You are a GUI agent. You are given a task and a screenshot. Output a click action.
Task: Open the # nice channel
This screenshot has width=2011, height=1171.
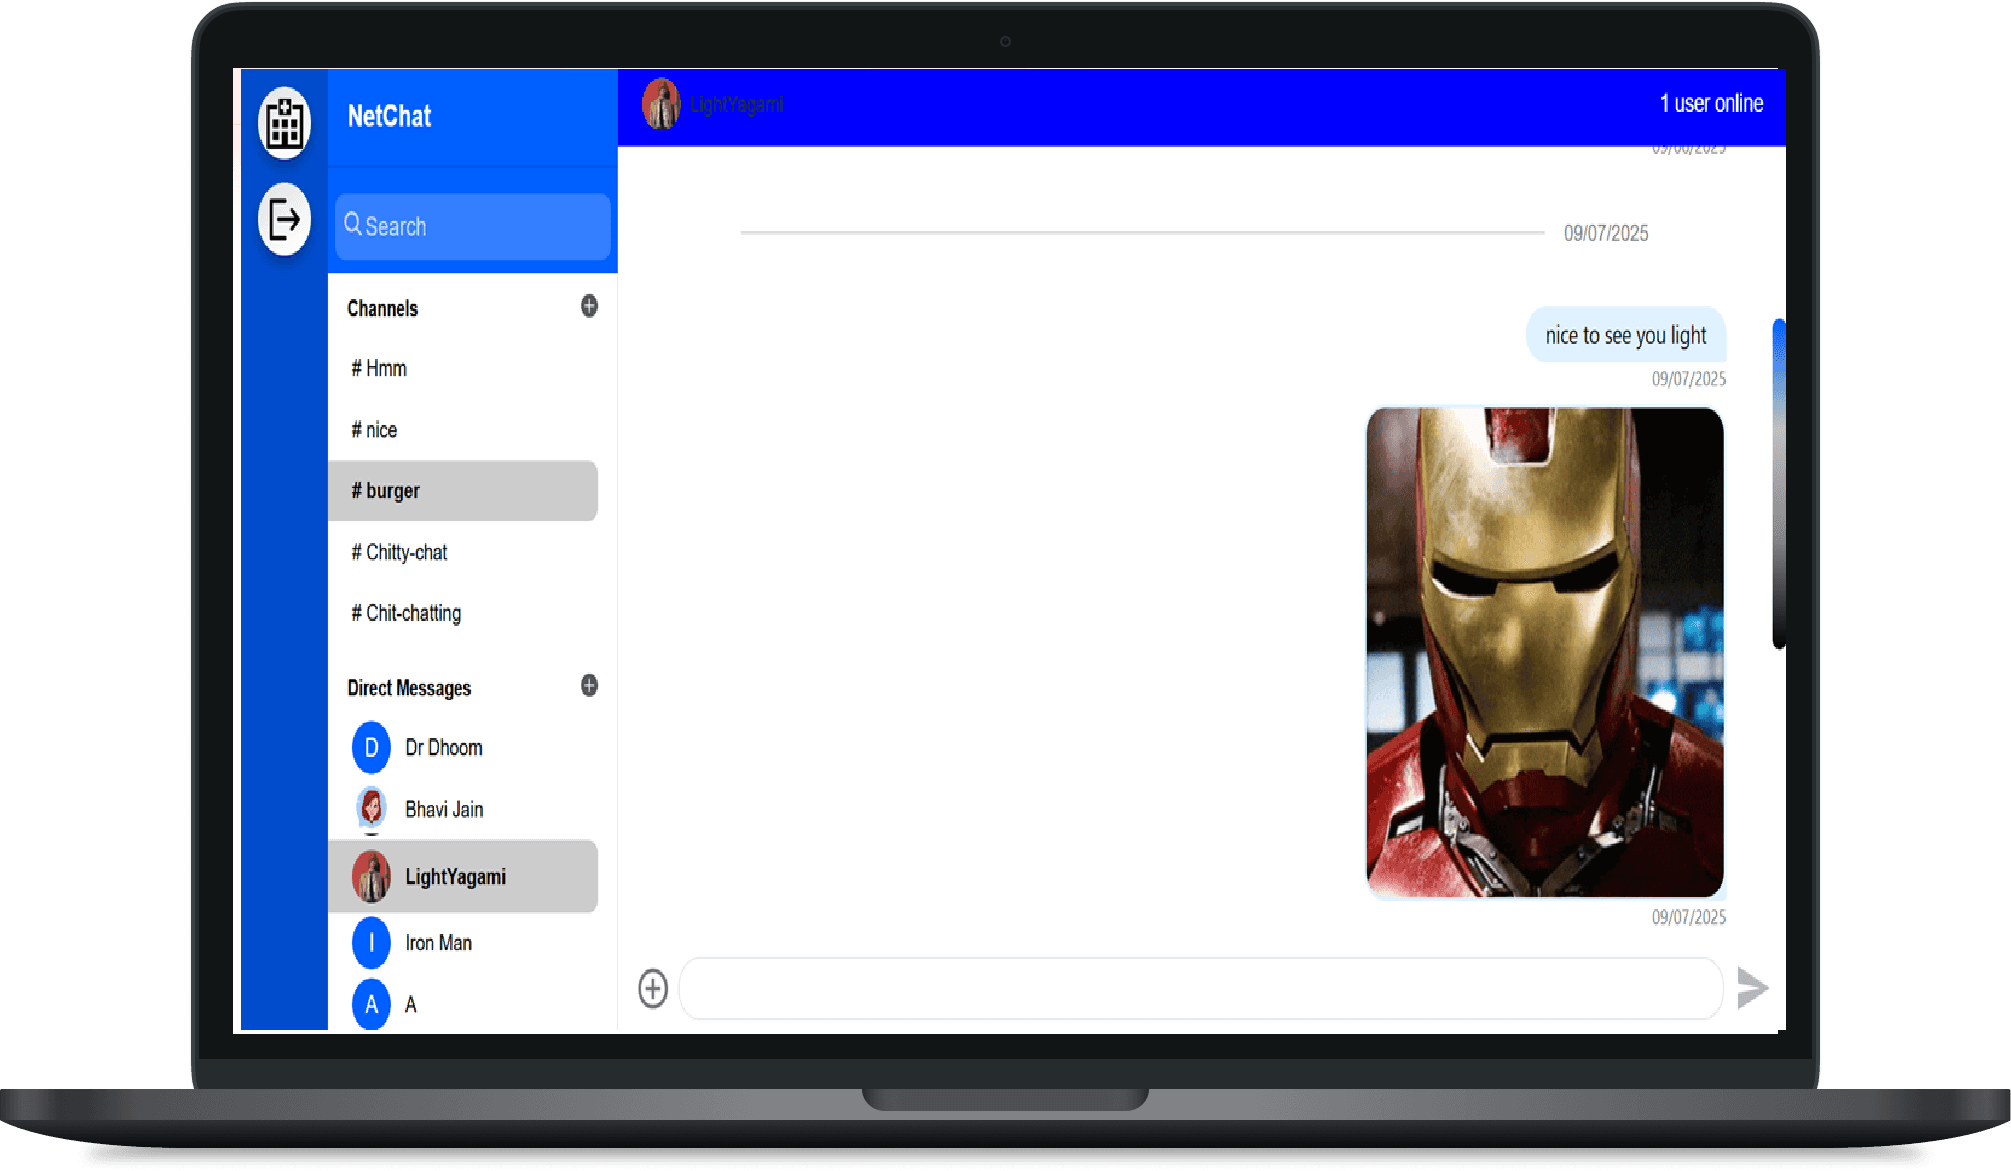pos(463,430)
